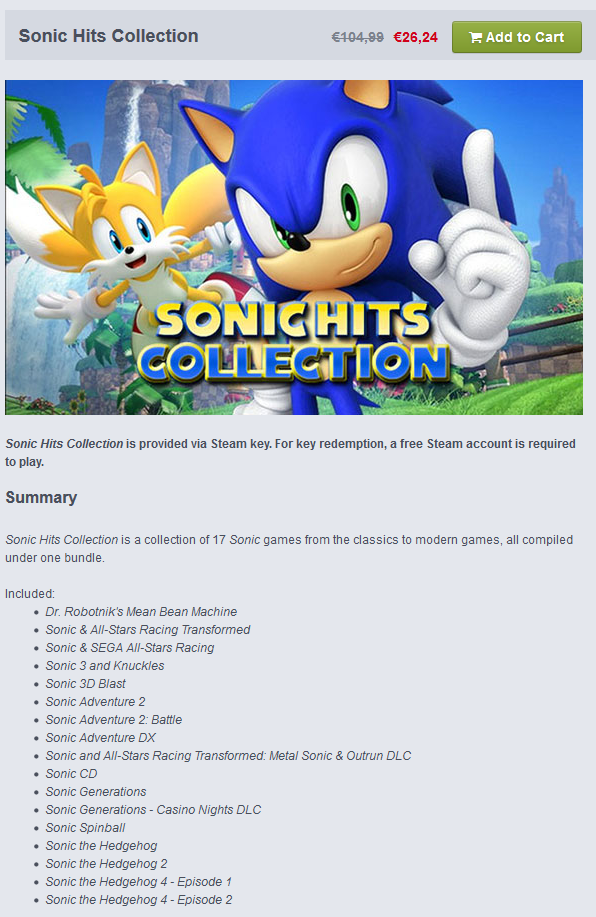Click Sonic the Hedgehog 4 - Episode 1

139,882
